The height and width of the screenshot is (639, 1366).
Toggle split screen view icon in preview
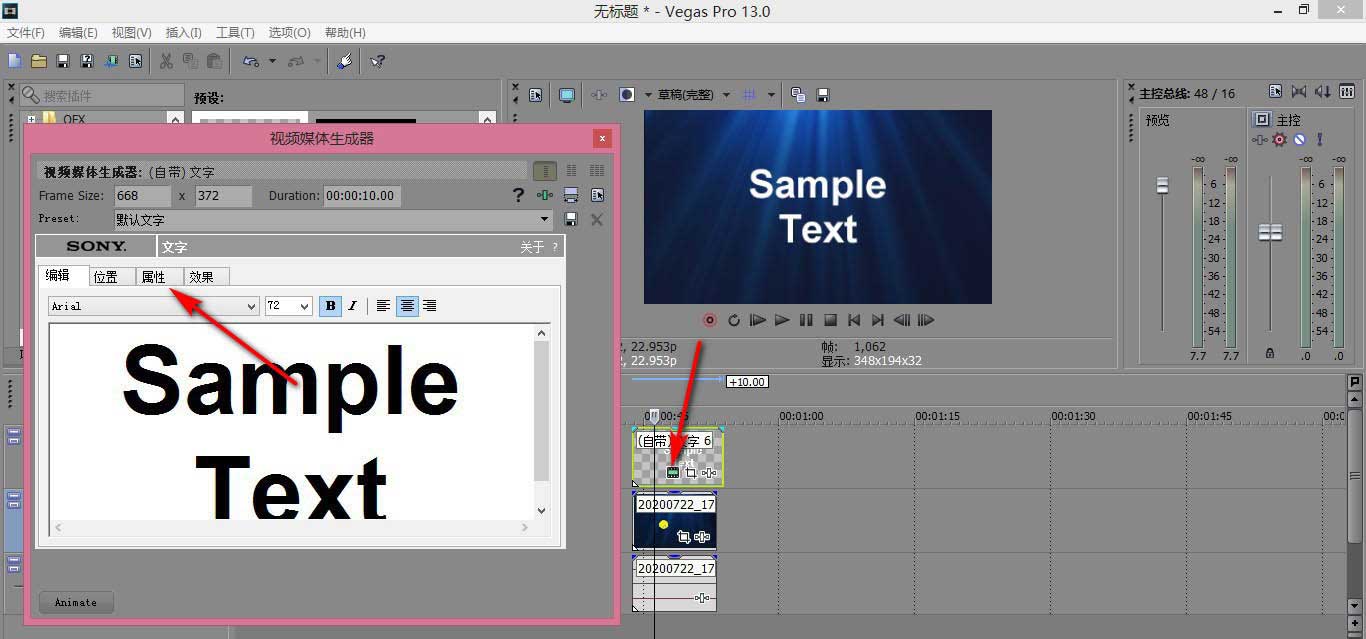click(627, 95)
